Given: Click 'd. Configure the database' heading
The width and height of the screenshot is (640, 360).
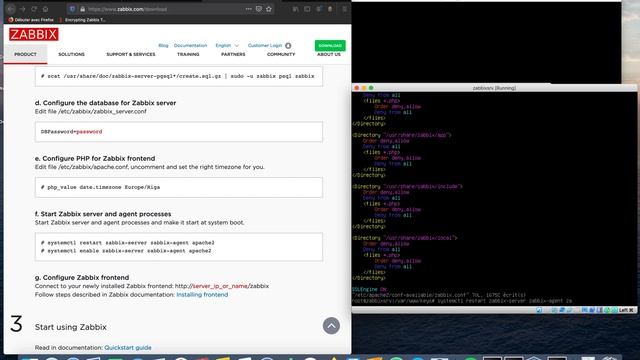Looking at the screenshot, I should point(105,103).
